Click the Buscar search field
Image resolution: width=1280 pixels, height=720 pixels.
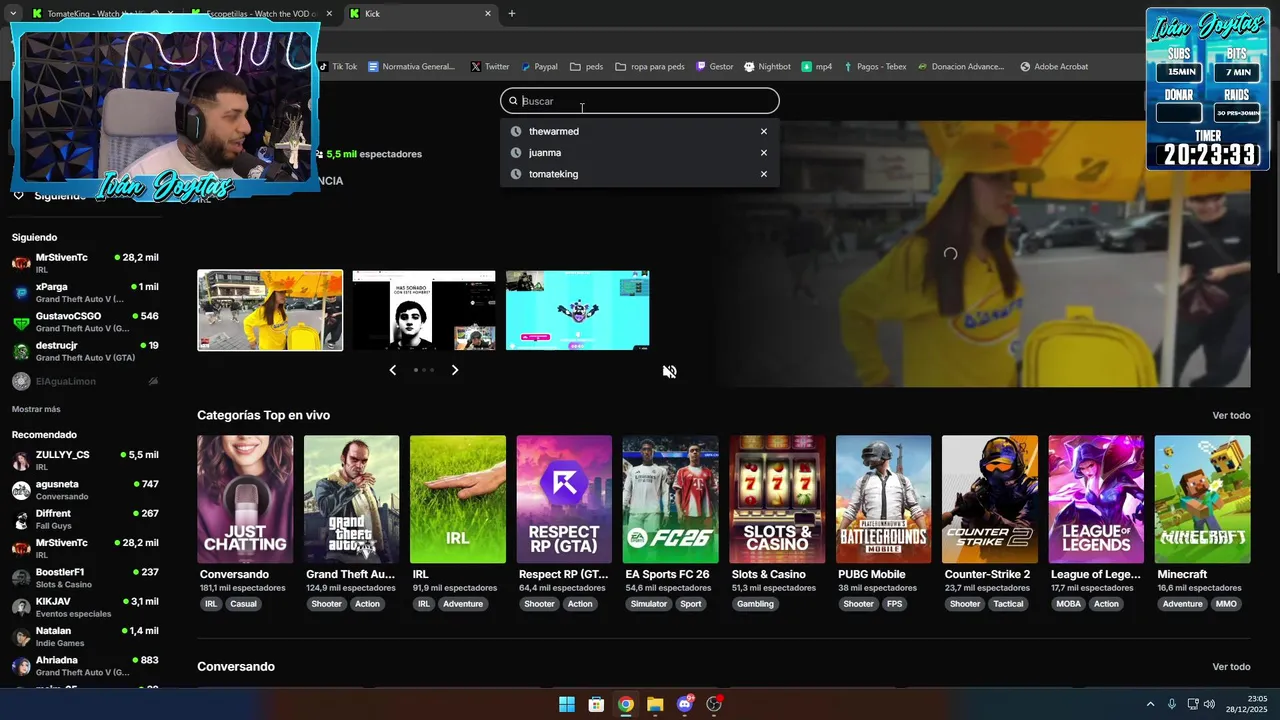point(640,101)
